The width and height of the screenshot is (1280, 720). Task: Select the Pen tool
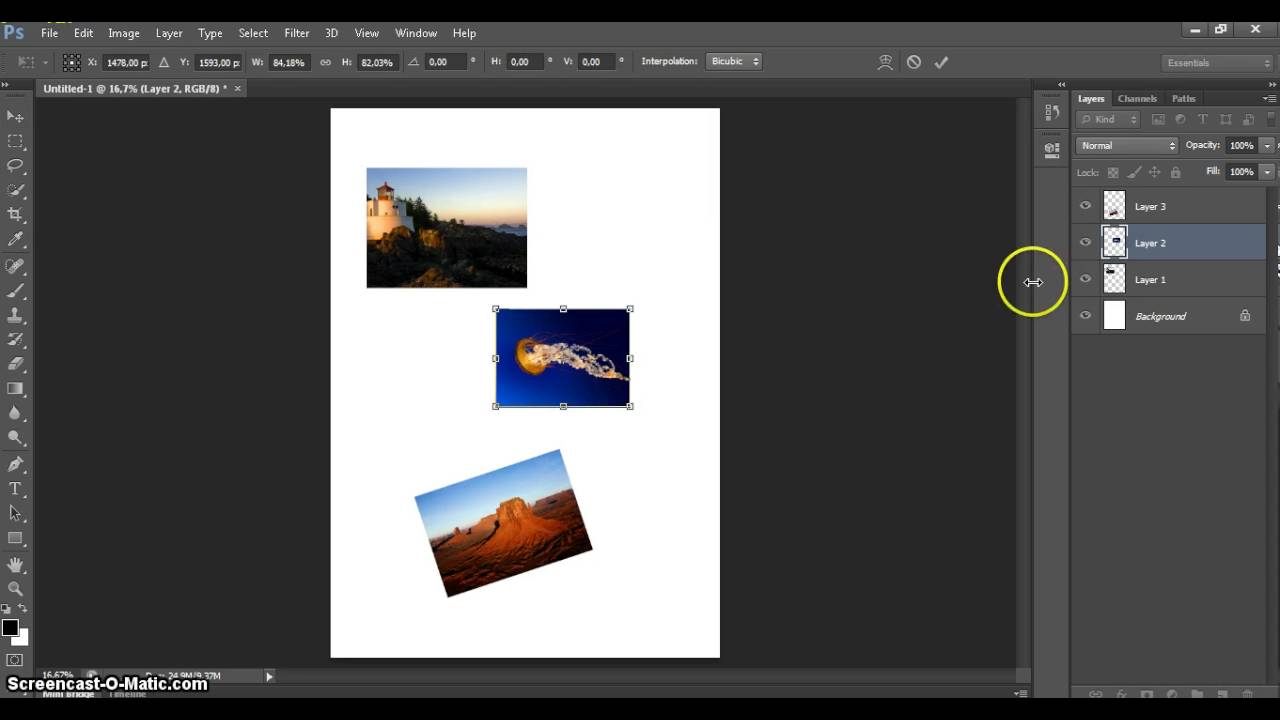point(15,465)
